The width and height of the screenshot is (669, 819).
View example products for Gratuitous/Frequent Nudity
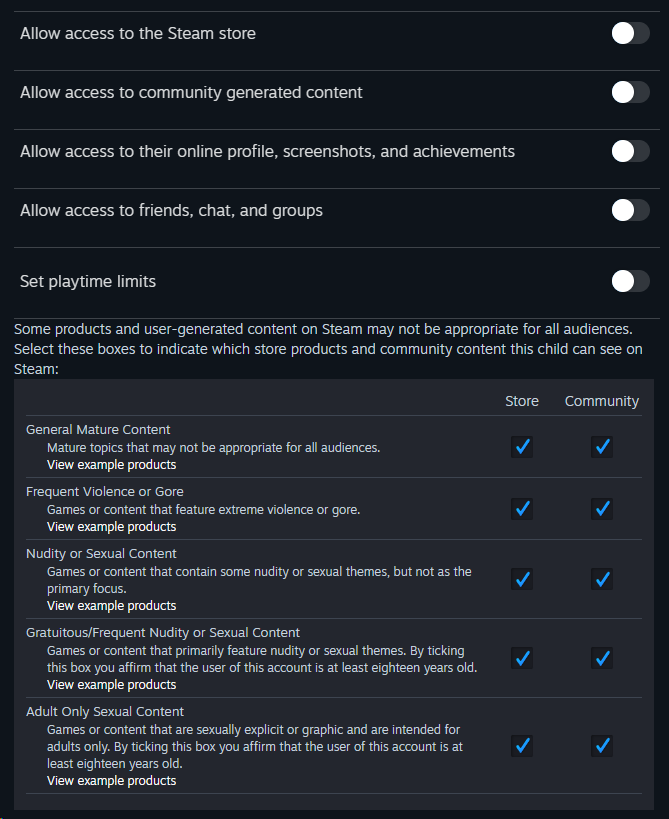pos(111,685)
